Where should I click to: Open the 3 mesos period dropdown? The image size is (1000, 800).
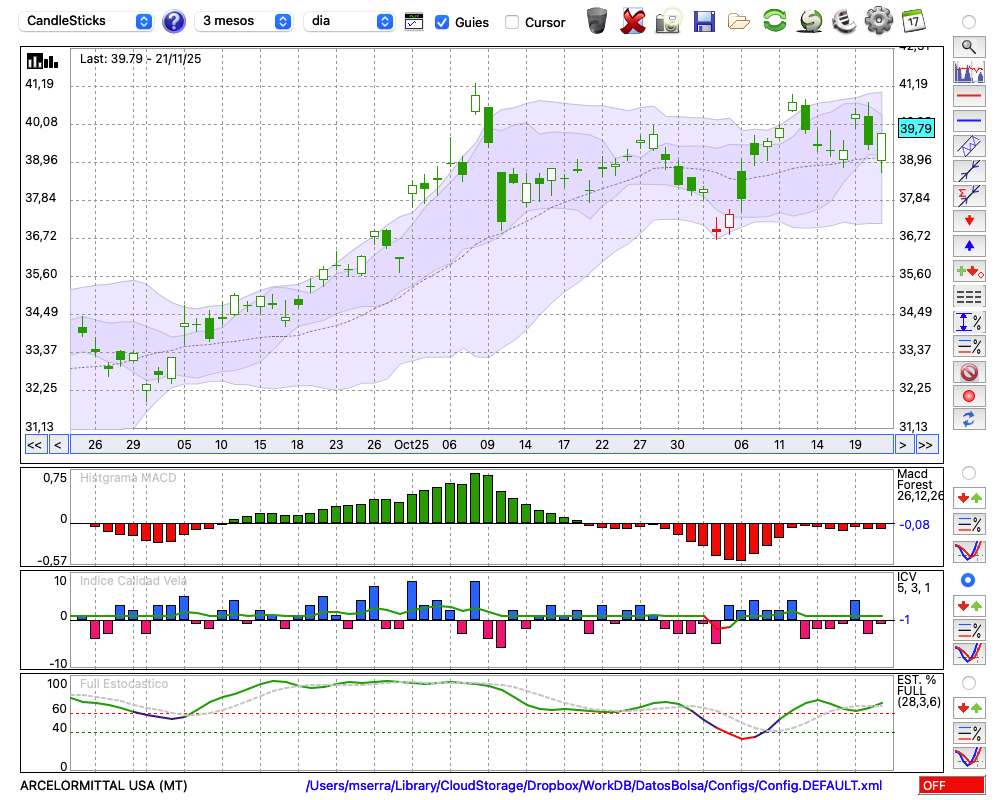(x=243, y=21)
